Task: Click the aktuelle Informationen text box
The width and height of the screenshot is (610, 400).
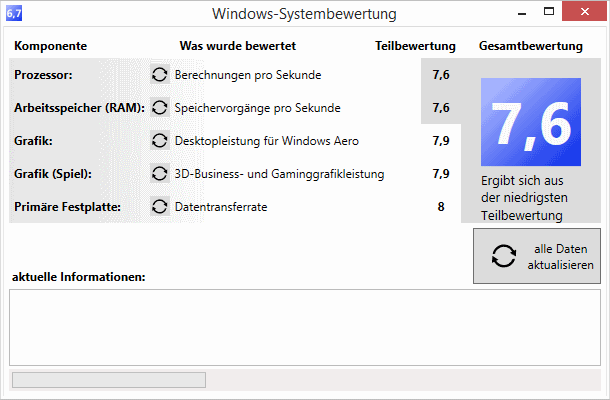Action: tap(305, 327)
